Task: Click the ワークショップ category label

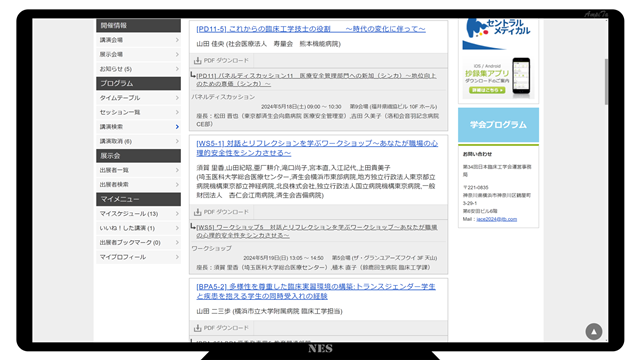Action: pos(211,249)
